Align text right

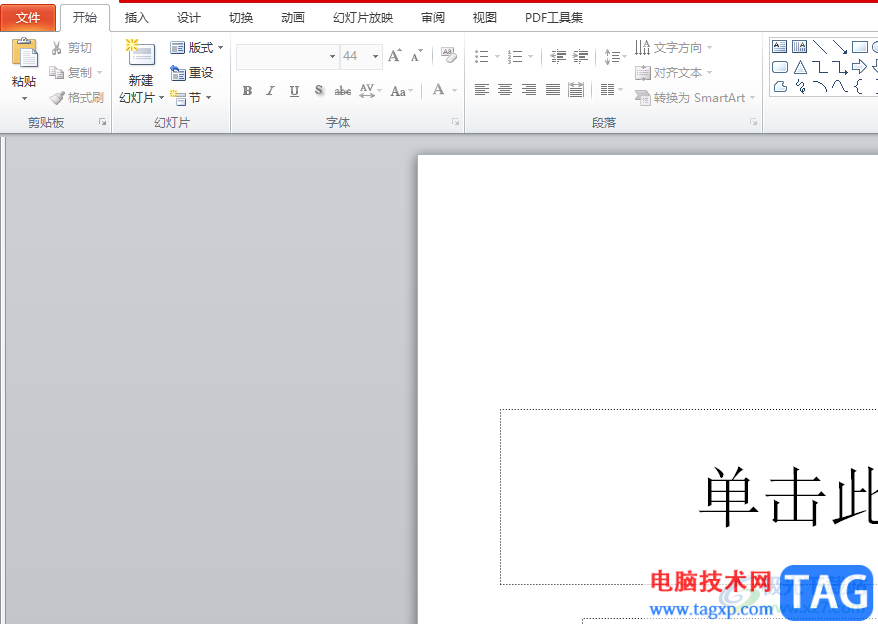point(529,90)
